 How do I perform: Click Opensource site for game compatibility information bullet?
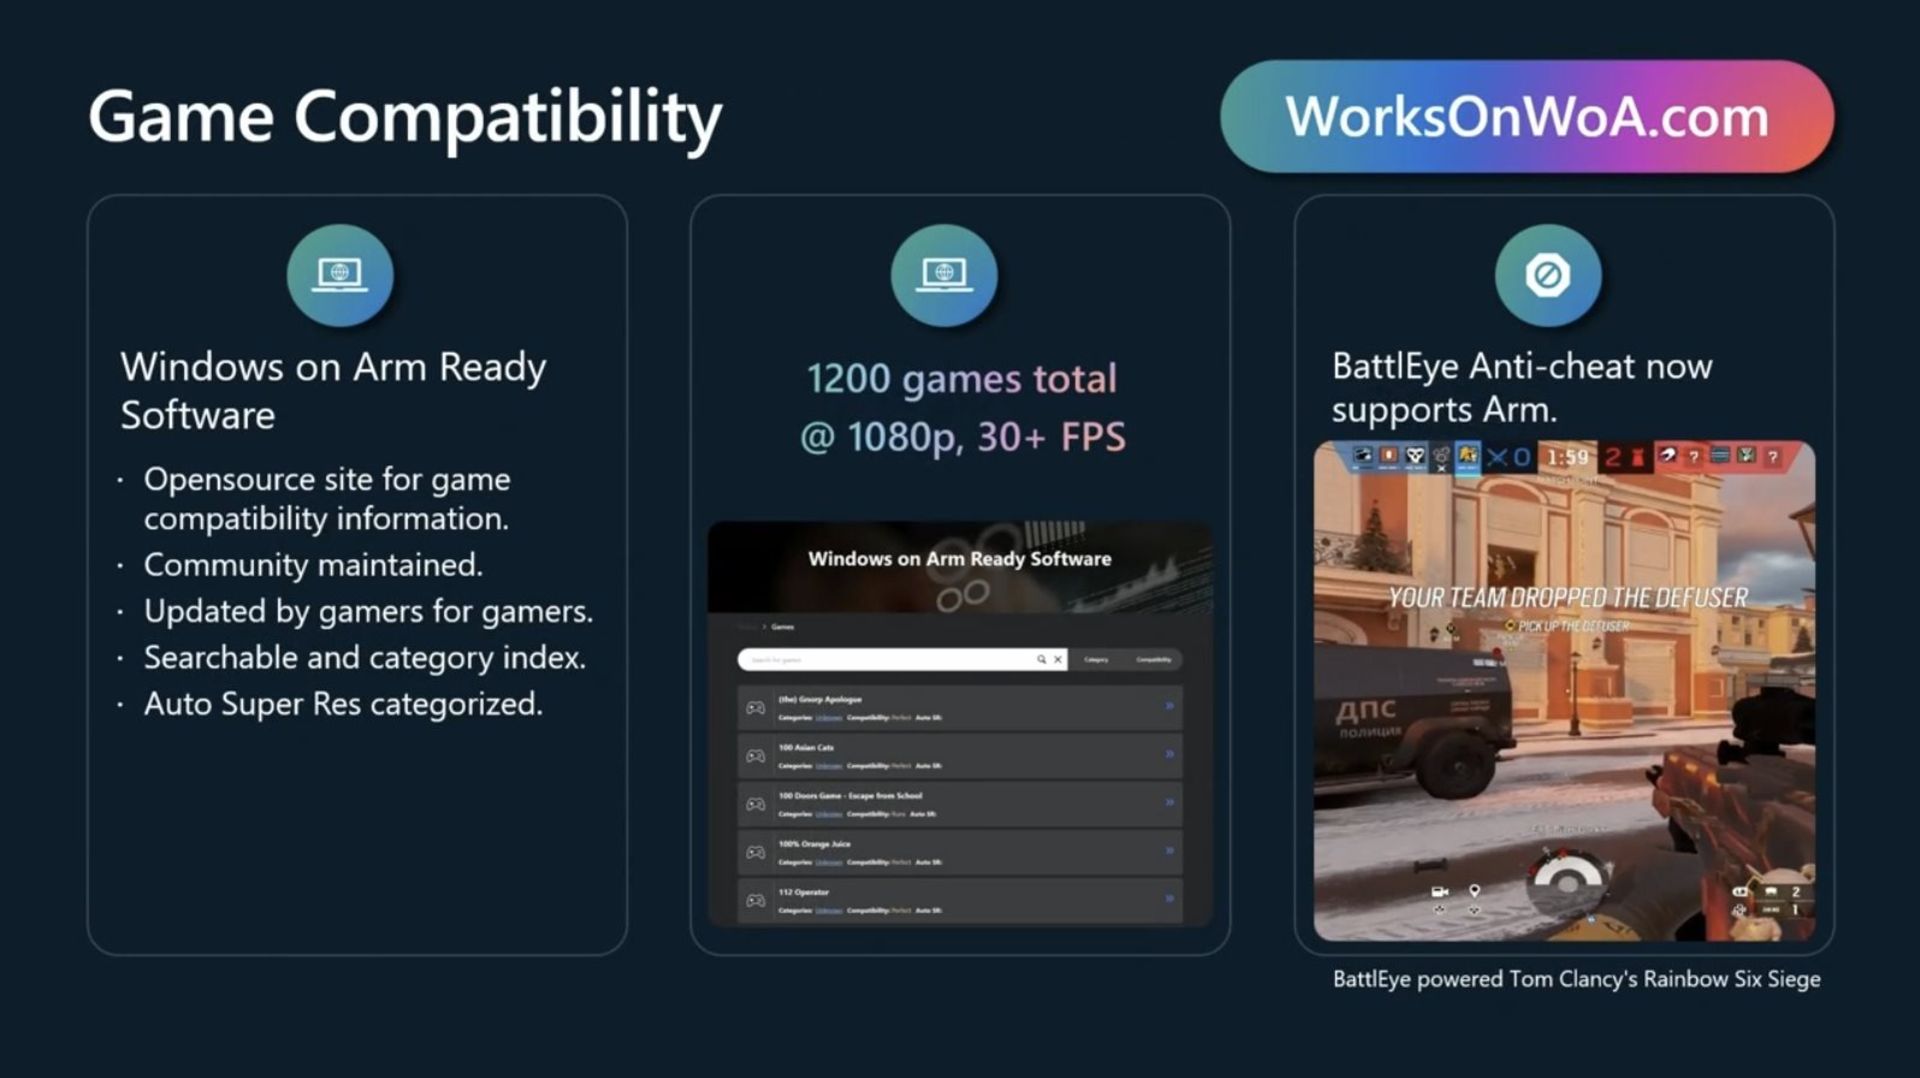pos(327,499)
